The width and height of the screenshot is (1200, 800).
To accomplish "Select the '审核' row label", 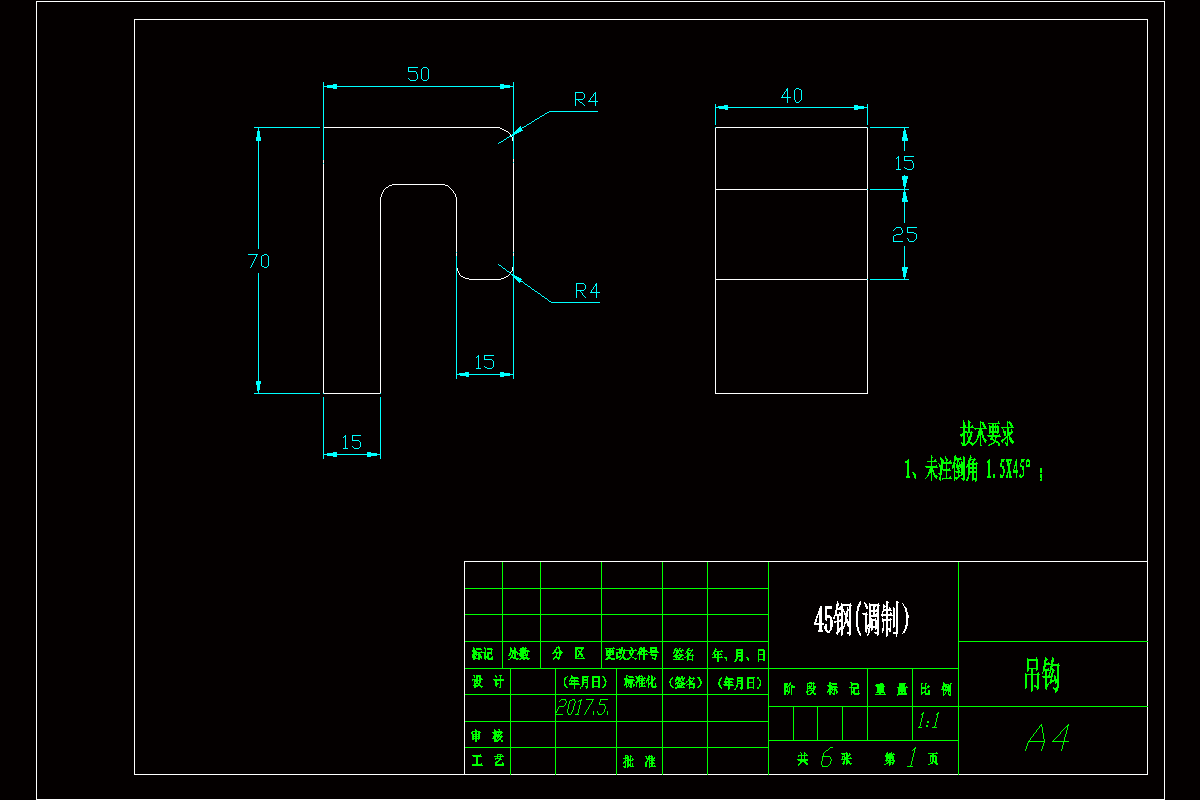I will [x=488, y=735].
